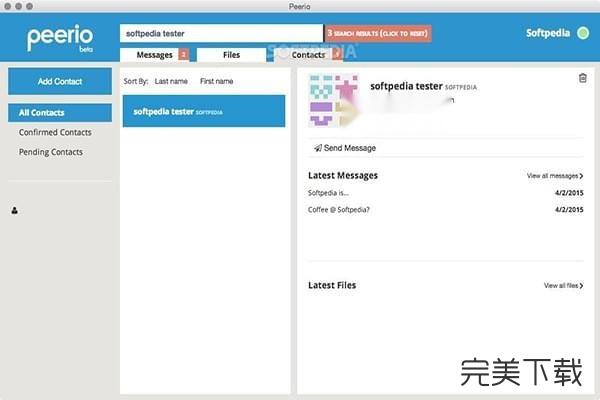Click the Add Contact button
The image size is (600, 400).
pos(60,81)
